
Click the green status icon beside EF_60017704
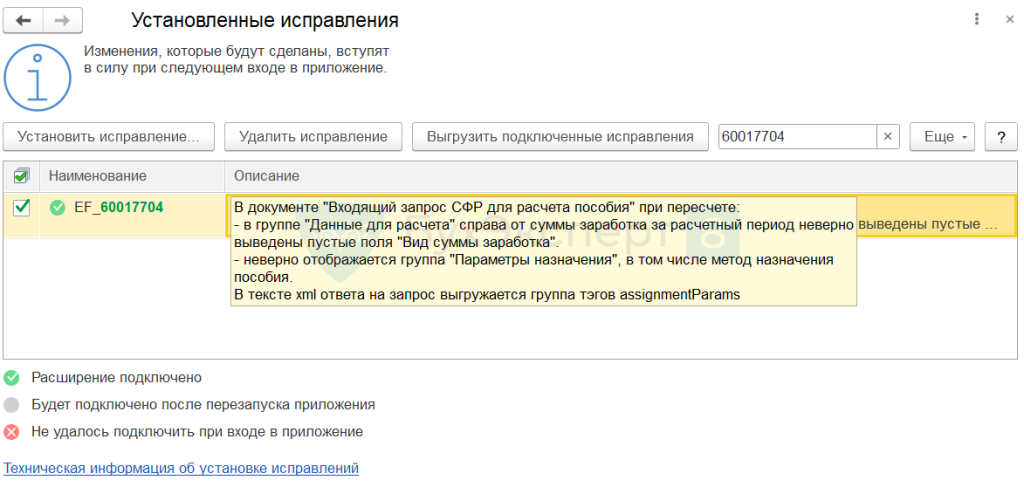(58, 208)
